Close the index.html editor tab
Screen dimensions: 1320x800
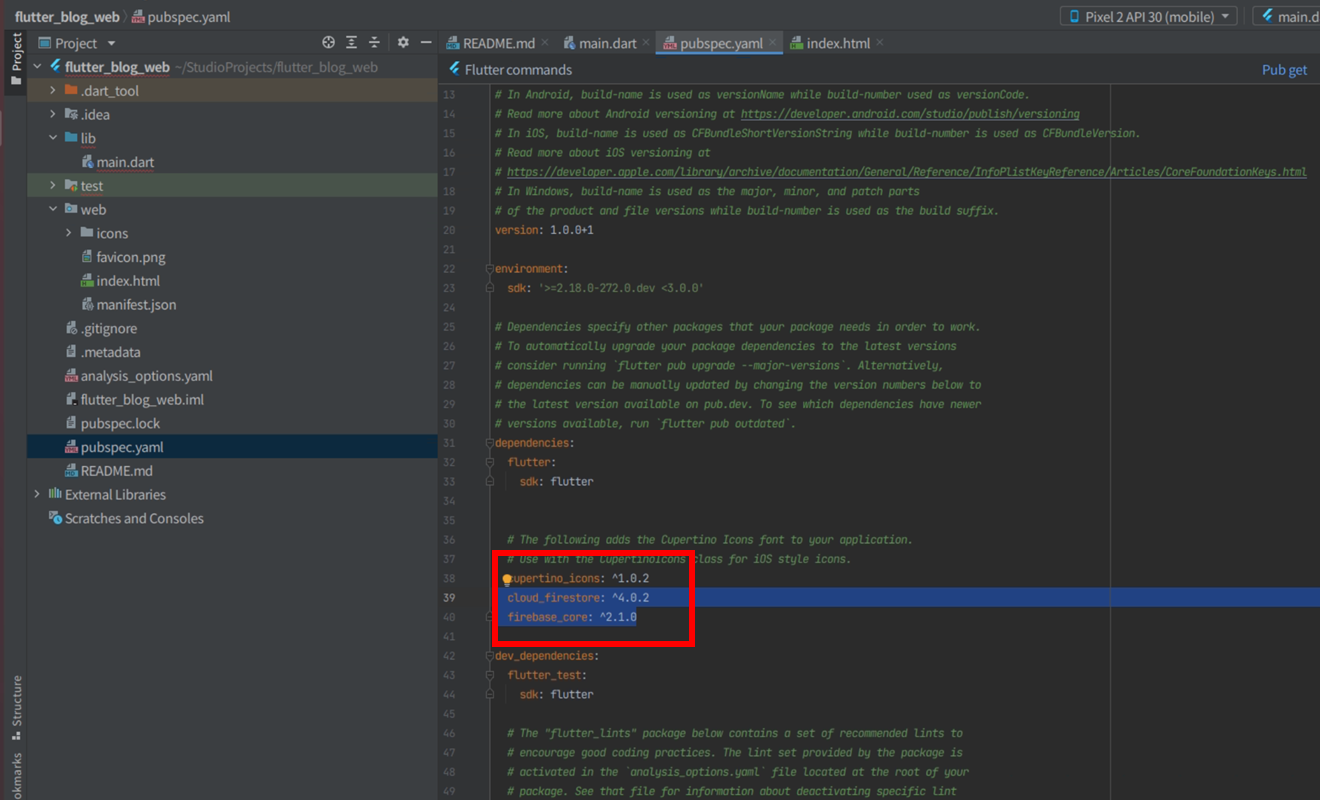point(879,43)
